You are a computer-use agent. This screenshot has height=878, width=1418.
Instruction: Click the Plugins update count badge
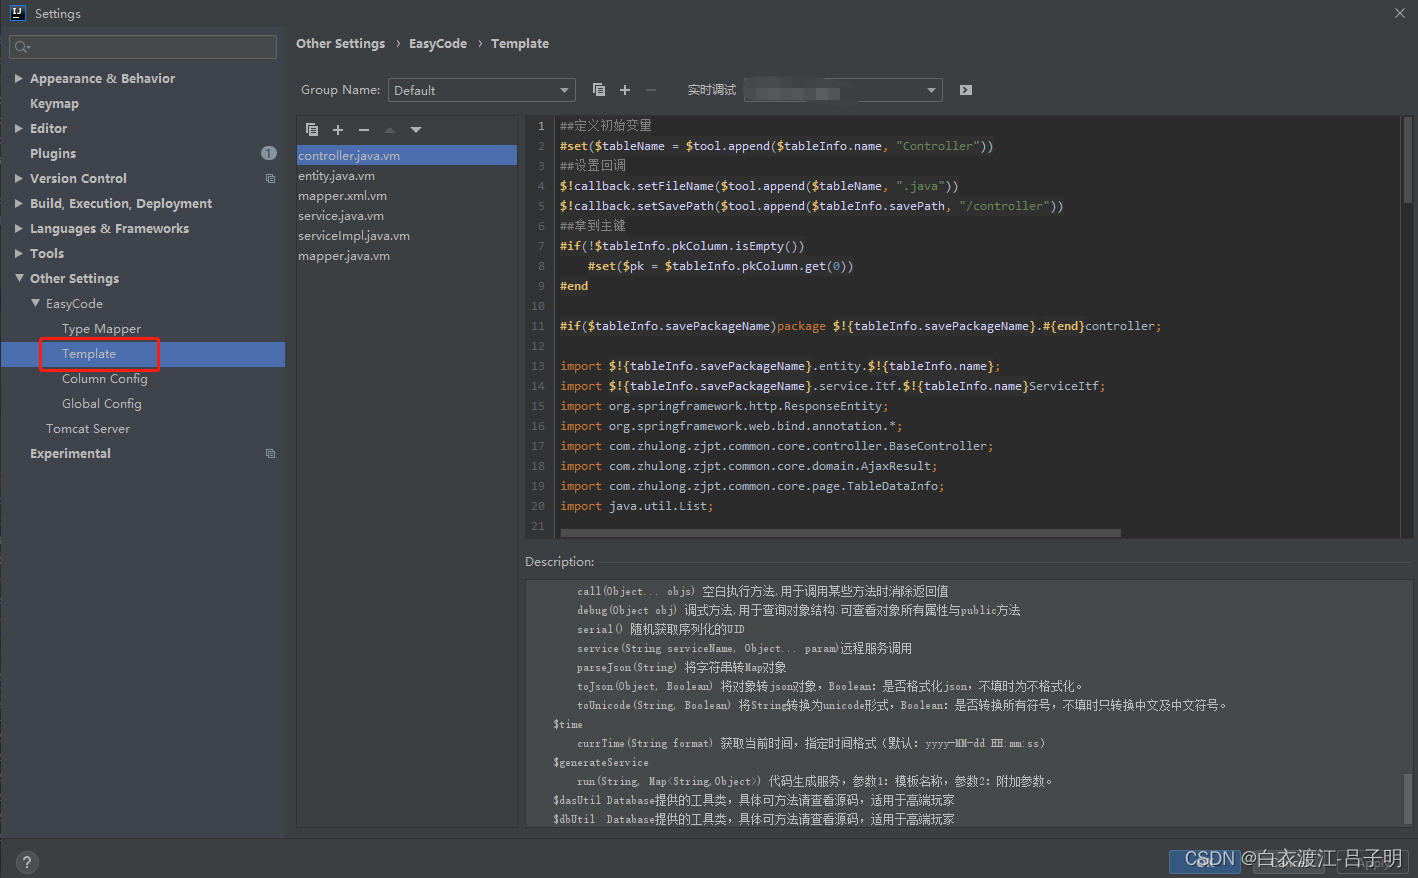[x=269, y=153]
